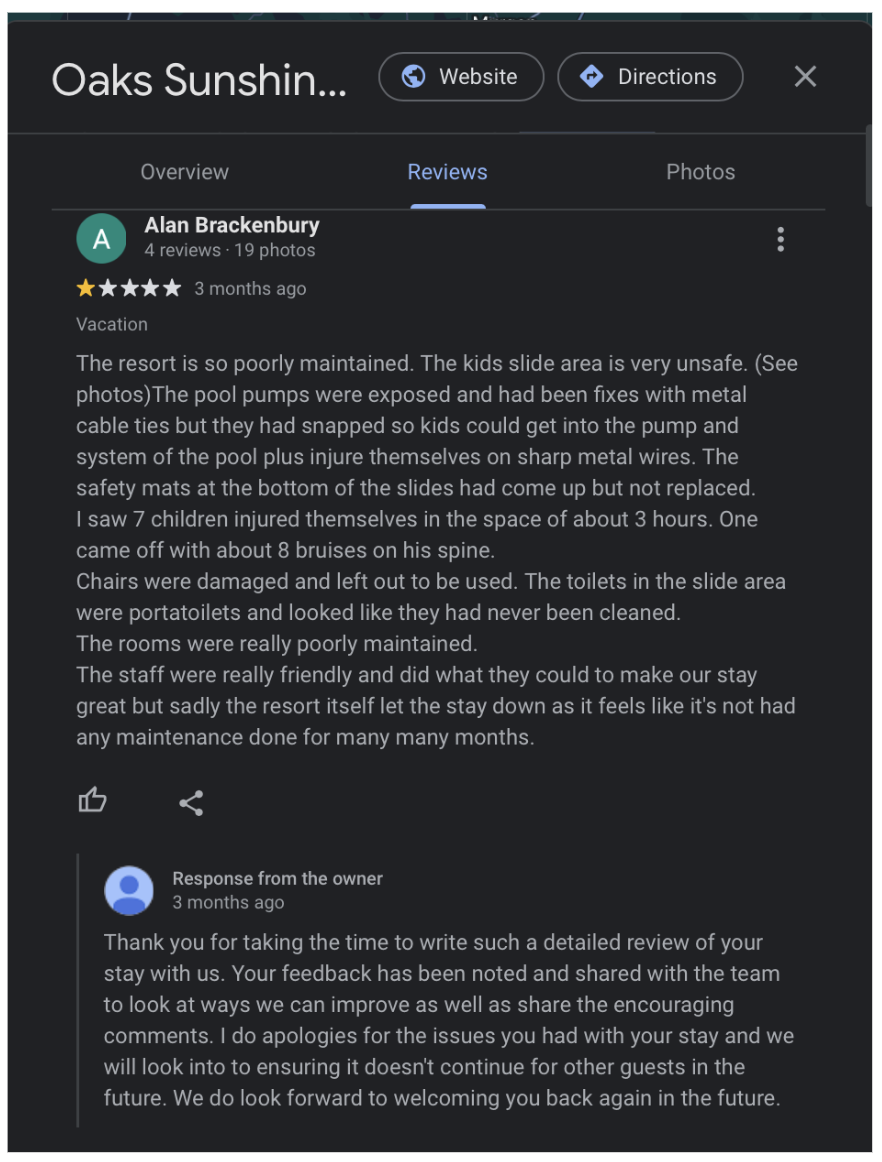Screen dimensions: 882x1162
Task: Select the Reviews tab
Action: (x=447, y=172)
